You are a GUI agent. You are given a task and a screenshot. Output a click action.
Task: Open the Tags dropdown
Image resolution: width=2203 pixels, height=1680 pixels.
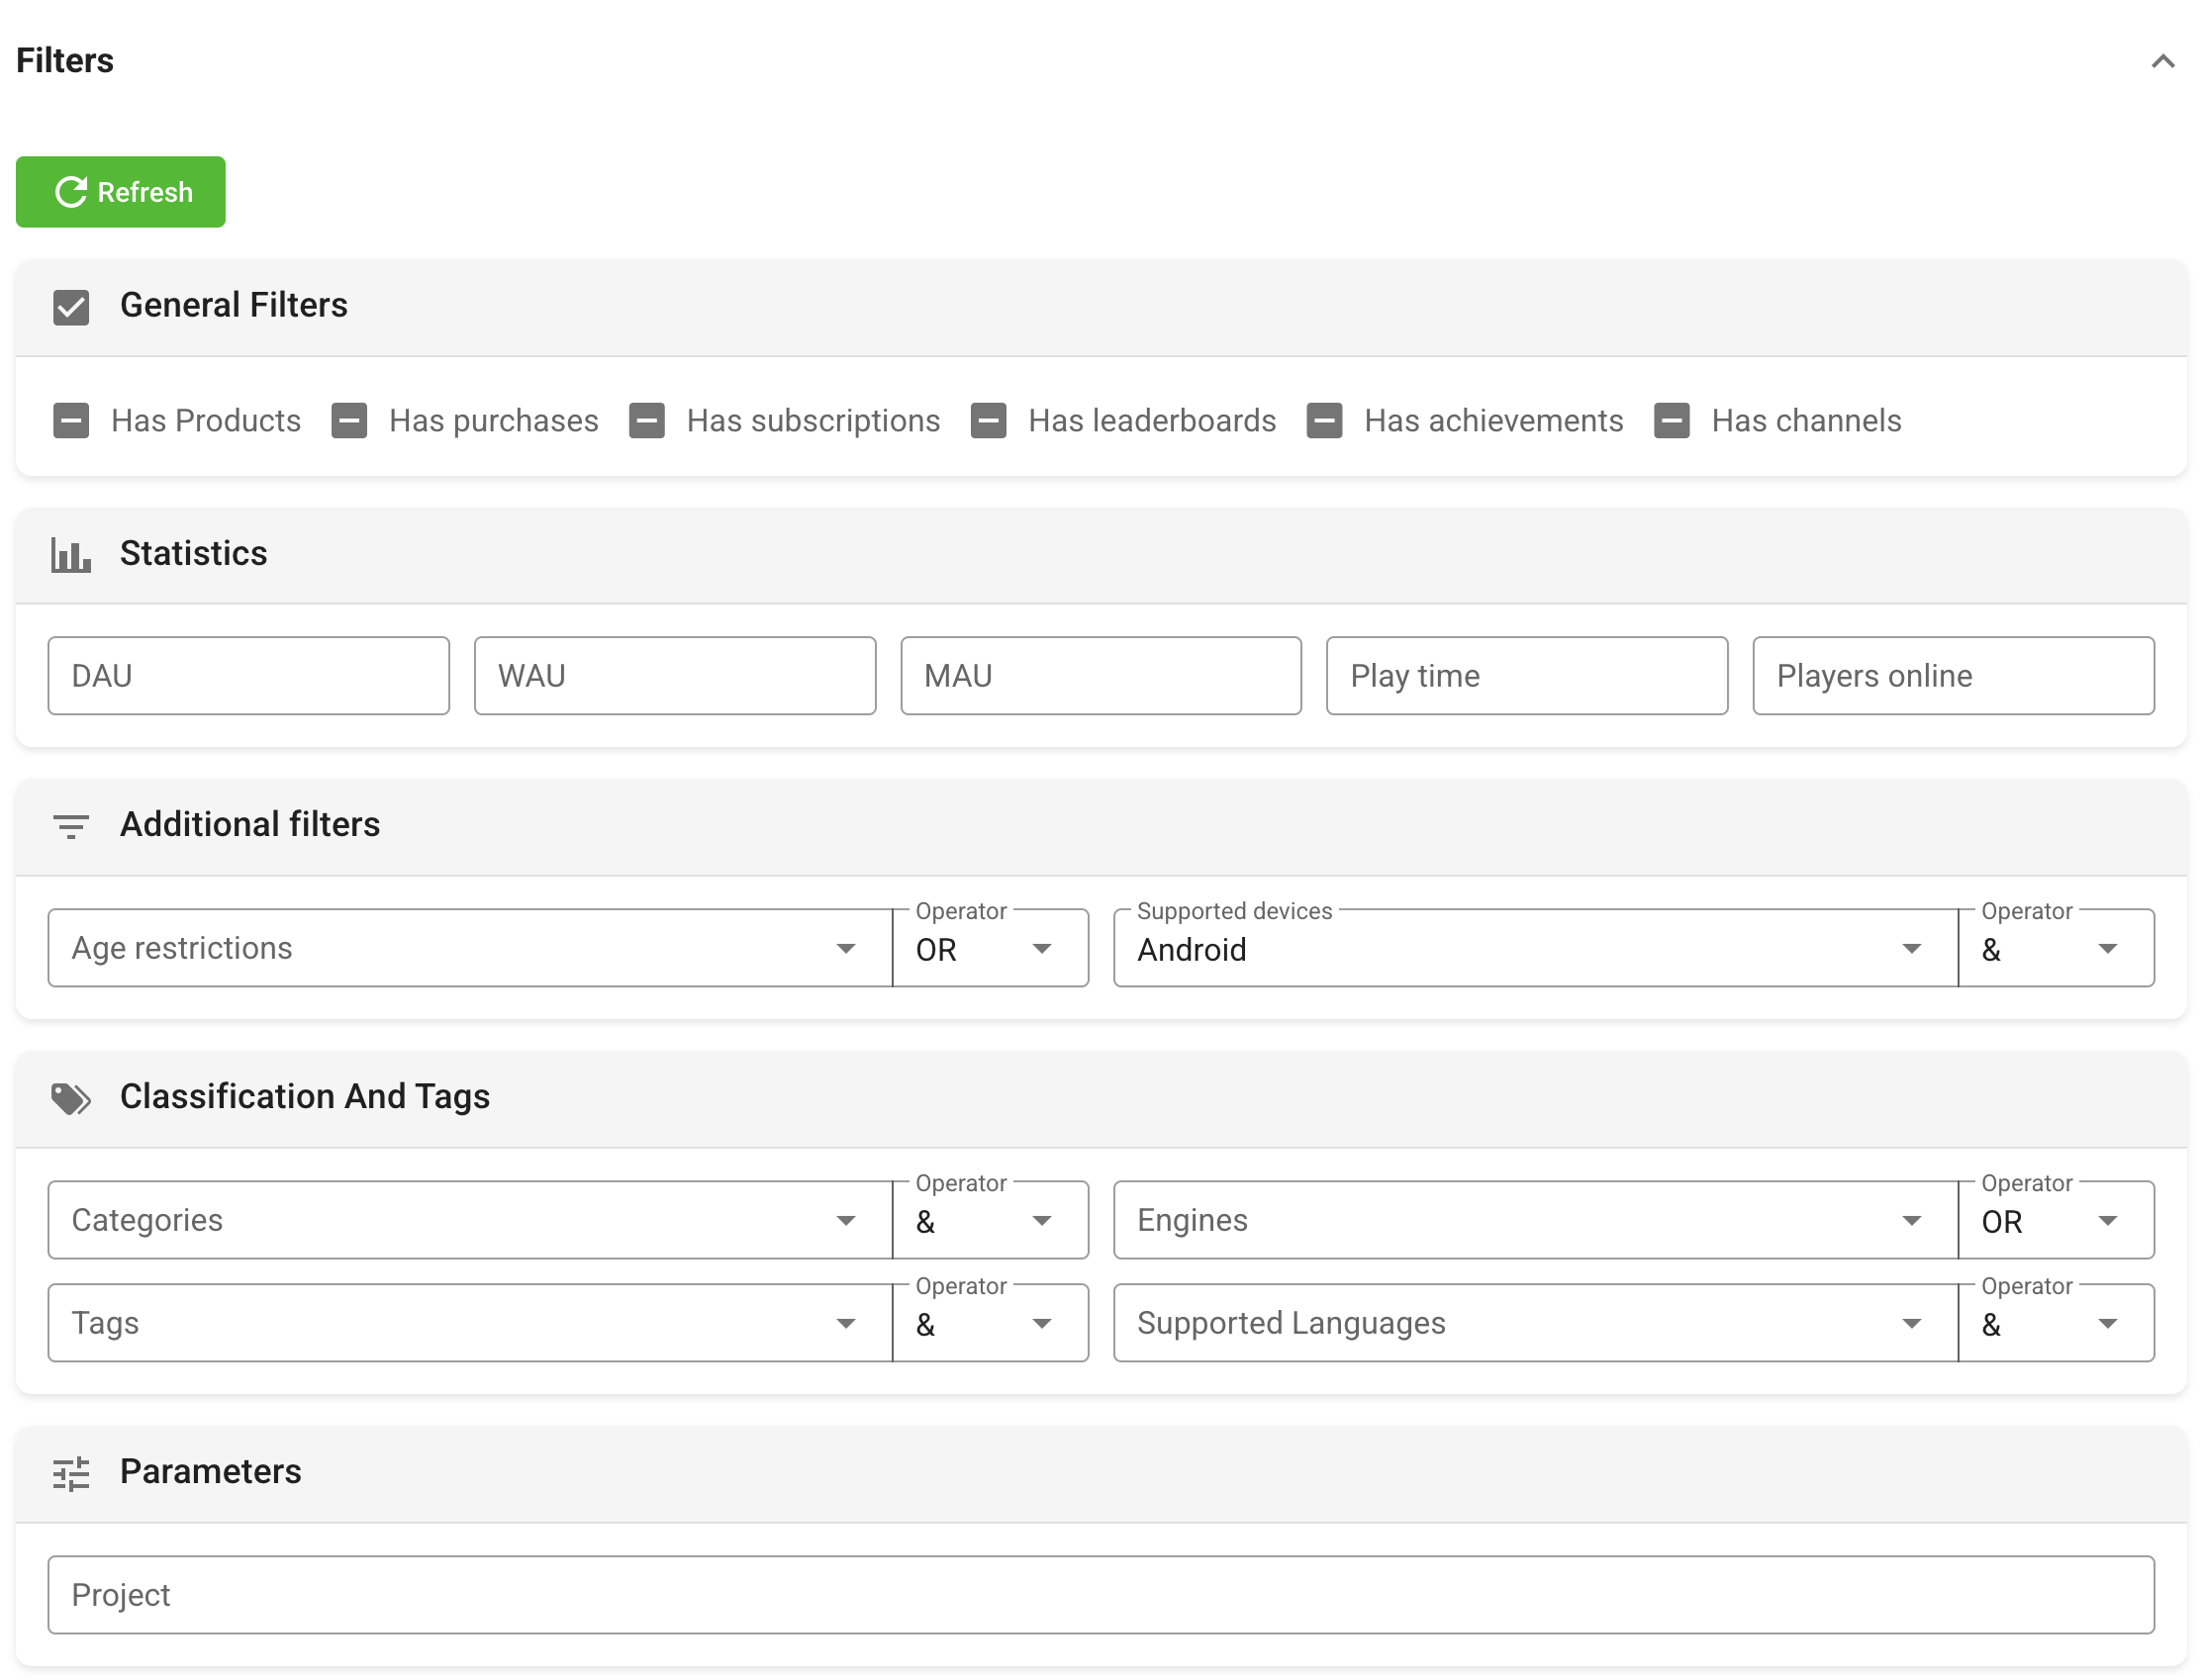tap(470, 1323)
